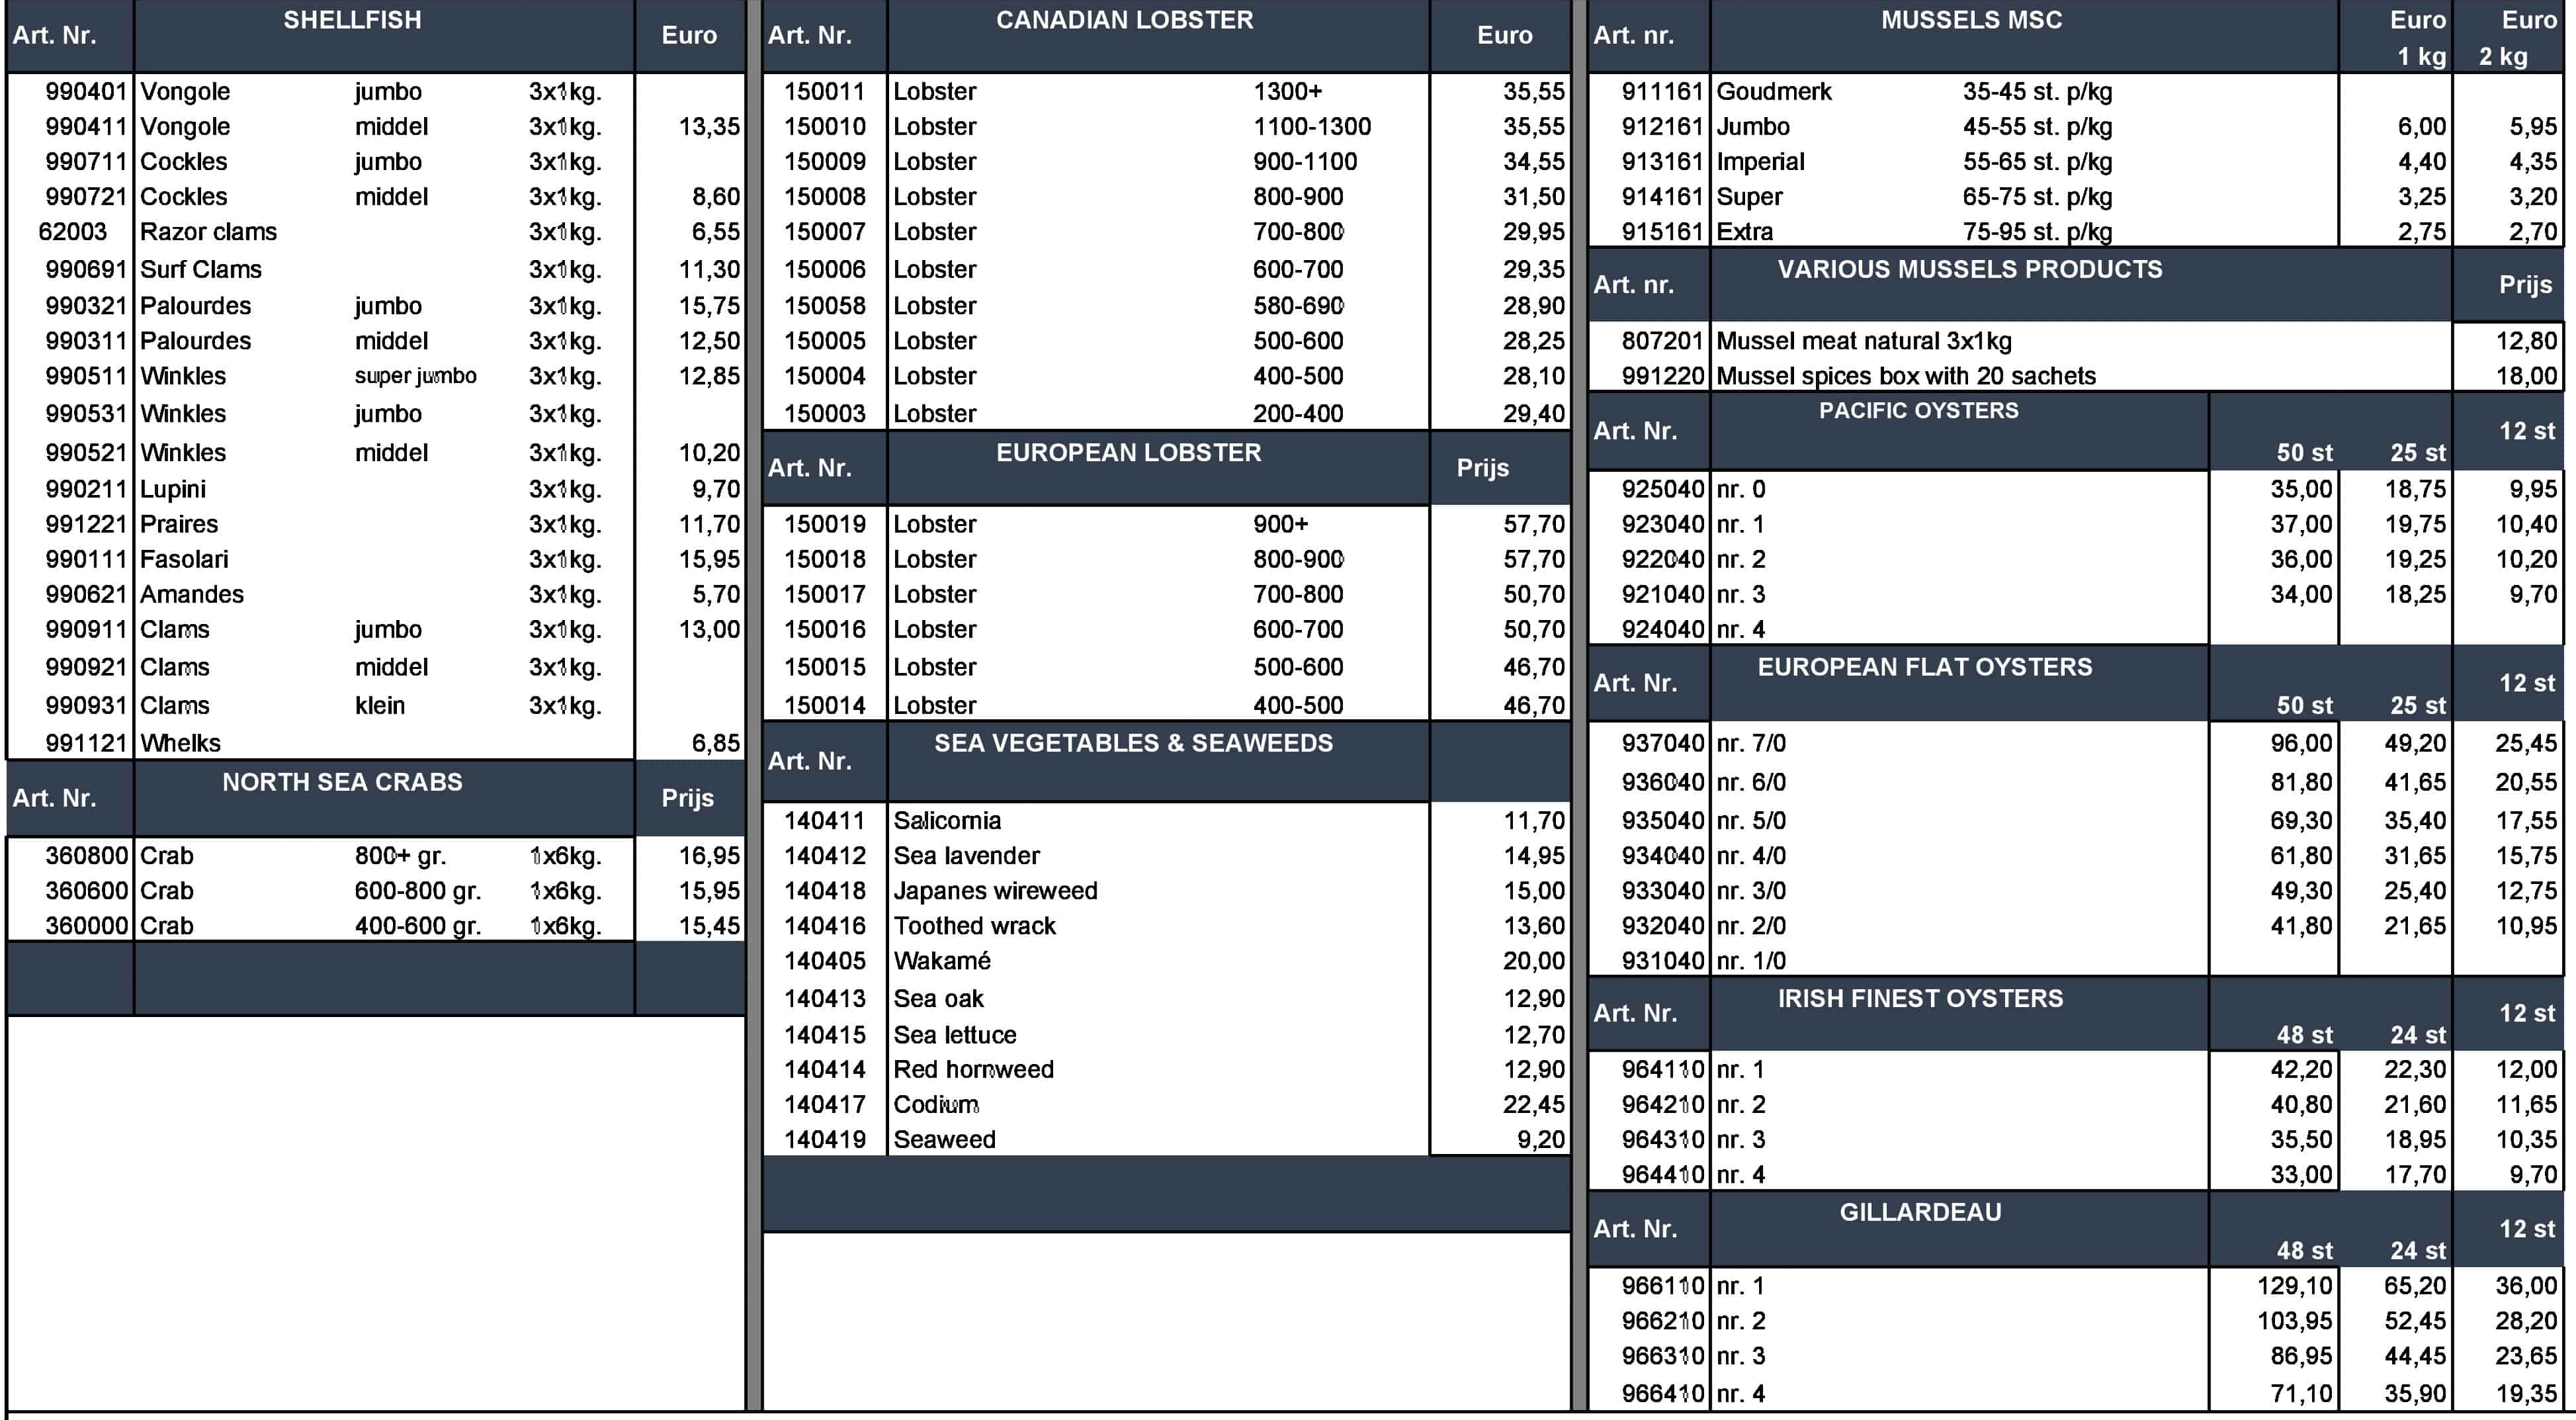Select the Razor clams row name
The width and height of the screenshot is (2576, 1420).
click(208, 232)
